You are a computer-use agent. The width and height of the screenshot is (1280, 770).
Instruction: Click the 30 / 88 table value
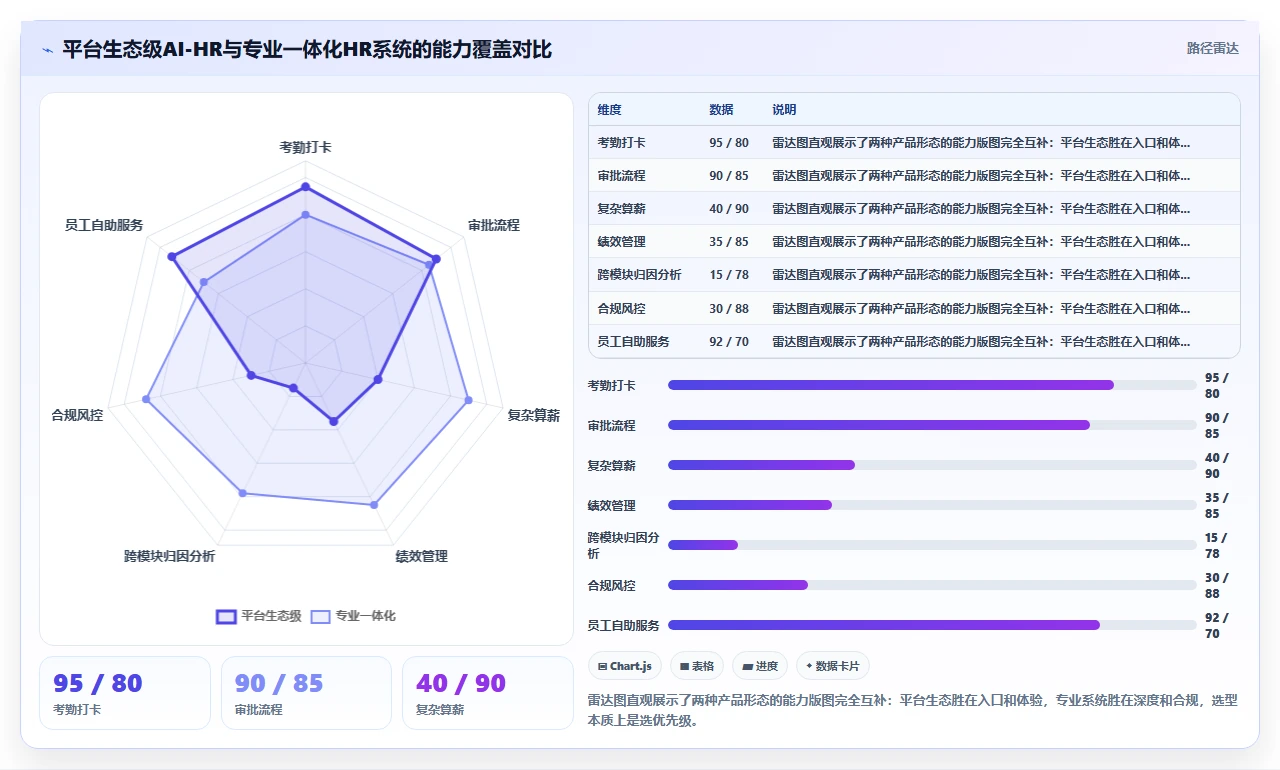pos(729,308)
